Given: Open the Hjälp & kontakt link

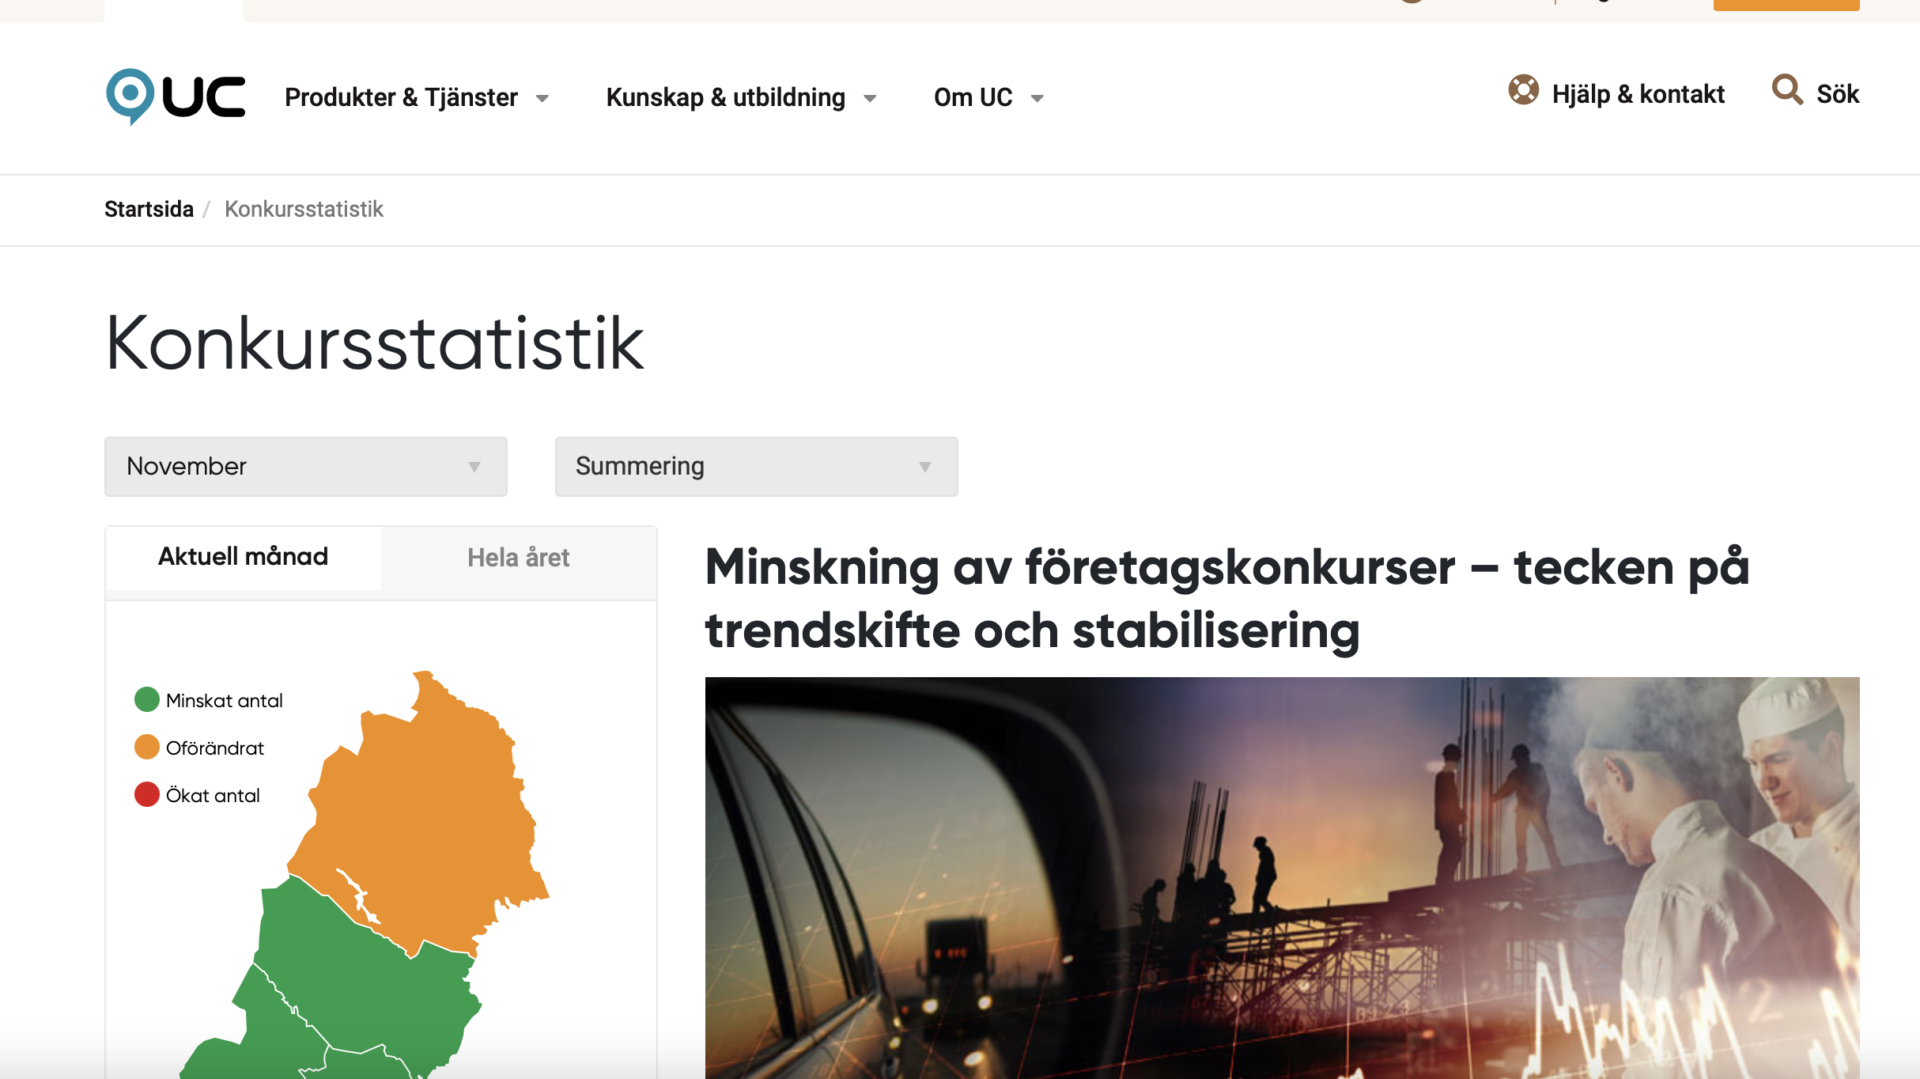Looking at the screenshot, I should [x=1638, y=94].
